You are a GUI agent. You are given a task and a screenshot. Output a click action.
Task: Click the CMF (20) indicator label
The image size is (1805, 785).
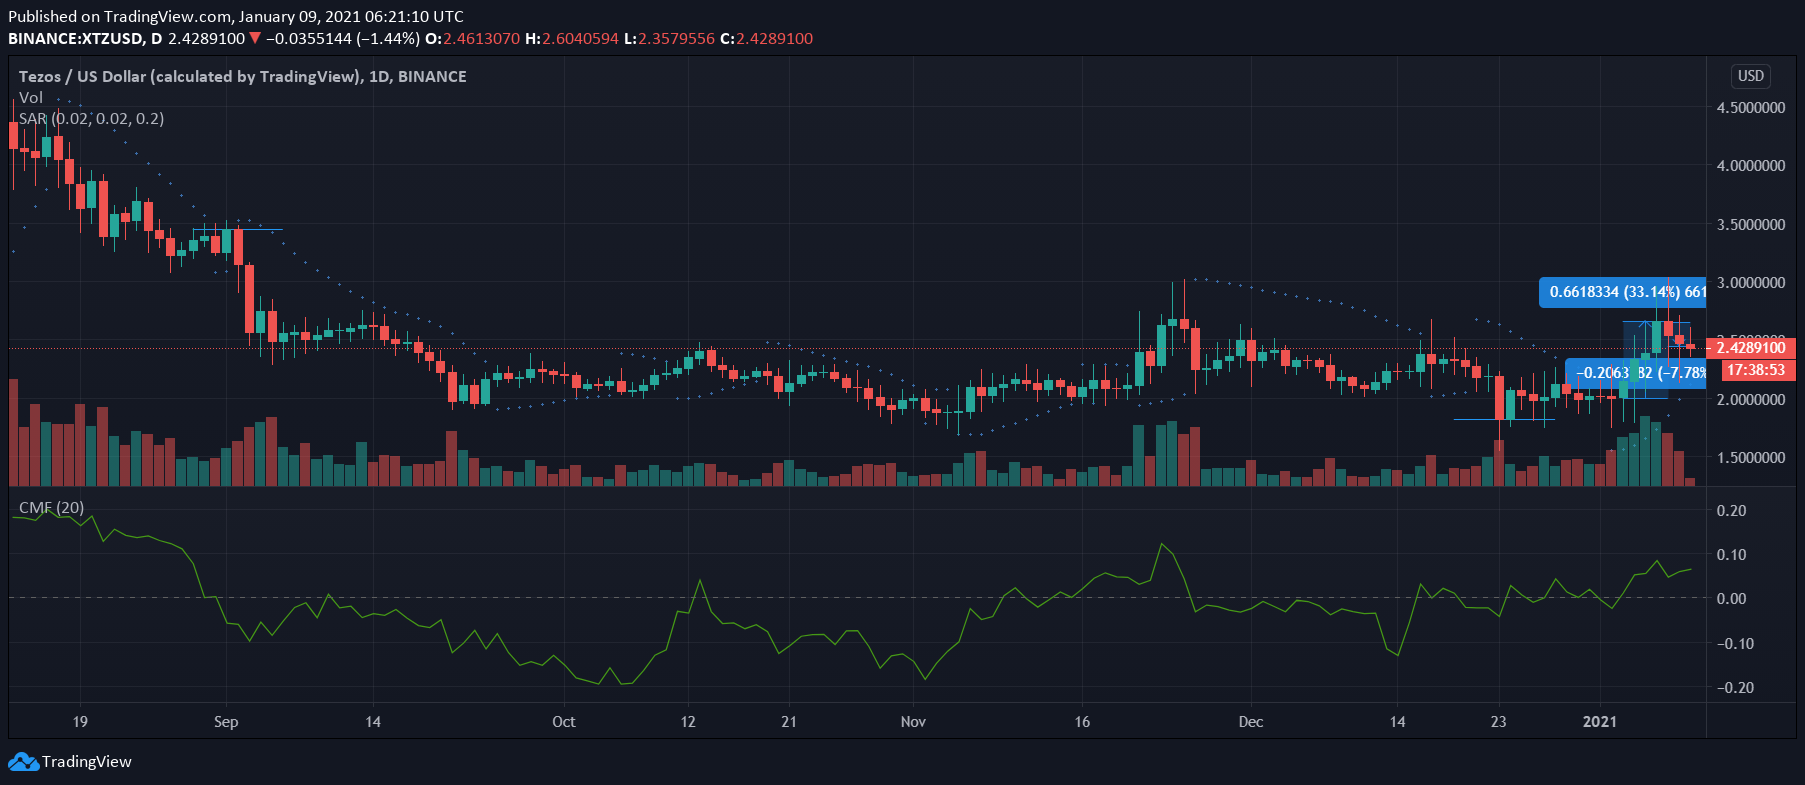pyautogui.click(x=52, y=508)
